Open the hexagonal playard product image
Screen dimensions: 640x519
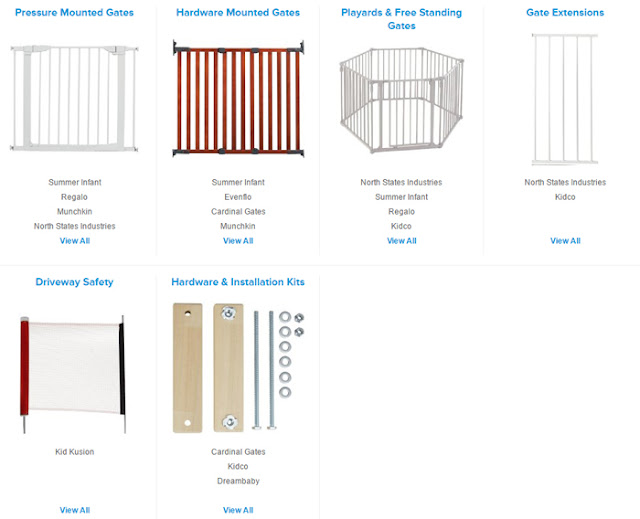click(x=402, y=100)
